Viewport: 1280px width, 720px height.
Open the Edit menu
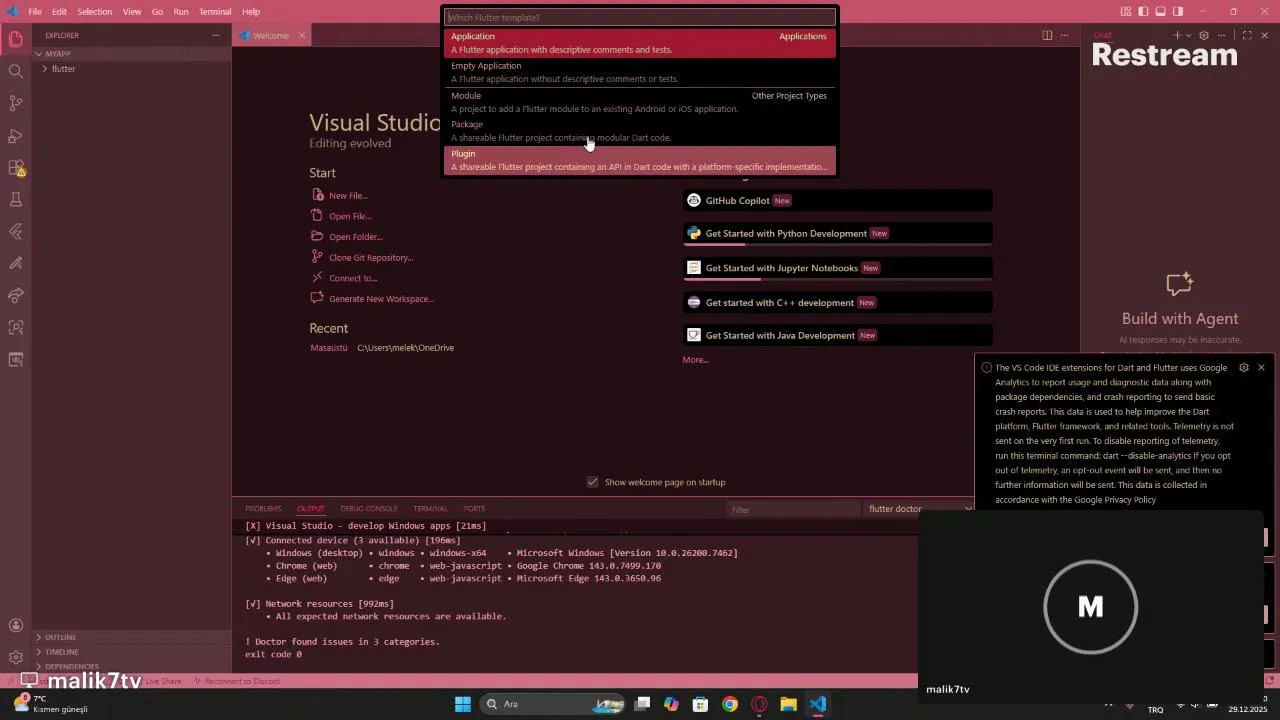[59, 11]
